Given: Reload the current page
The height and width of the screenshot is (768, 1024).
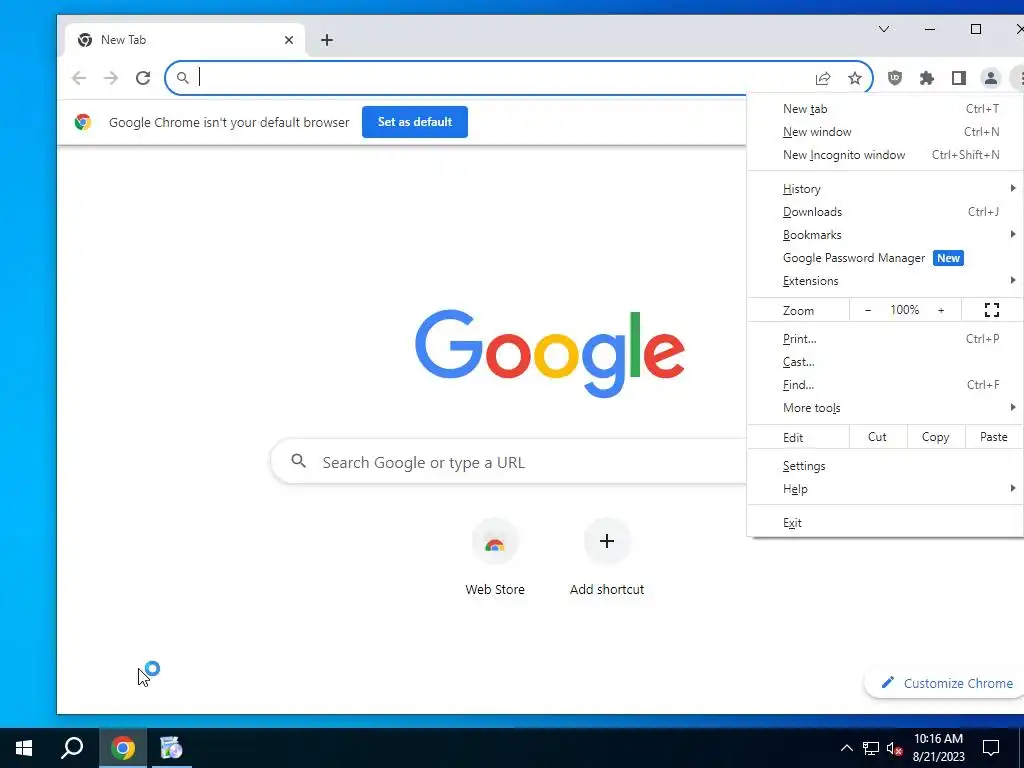Looking at the screenshot, I should pyautogui.click(x=143, y=78).
